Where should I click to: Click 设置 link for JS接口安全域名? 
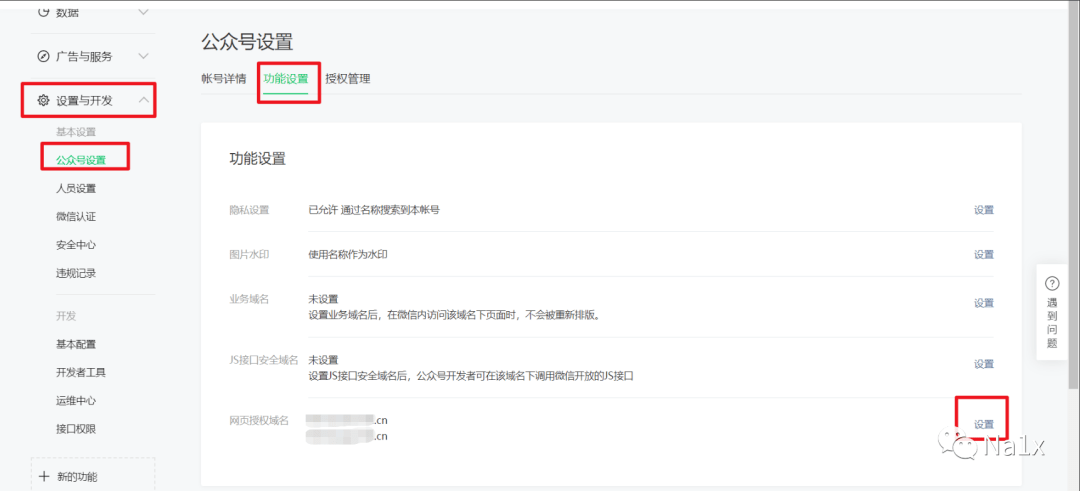(984, 364)
